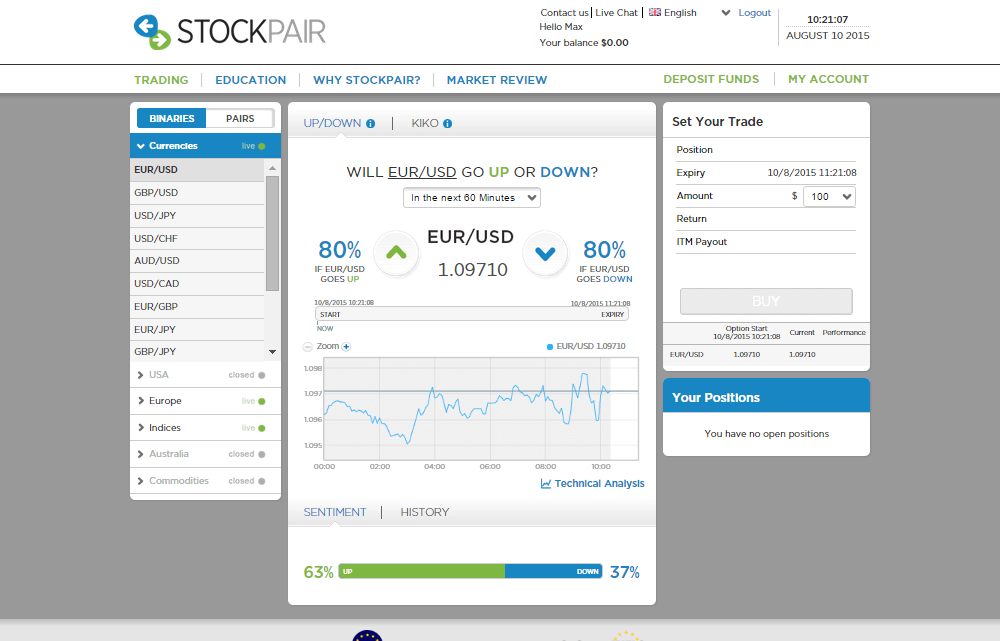Click the green UP sentiment bar
Viewport: 1000px width, 641px height.
[422, 571]
